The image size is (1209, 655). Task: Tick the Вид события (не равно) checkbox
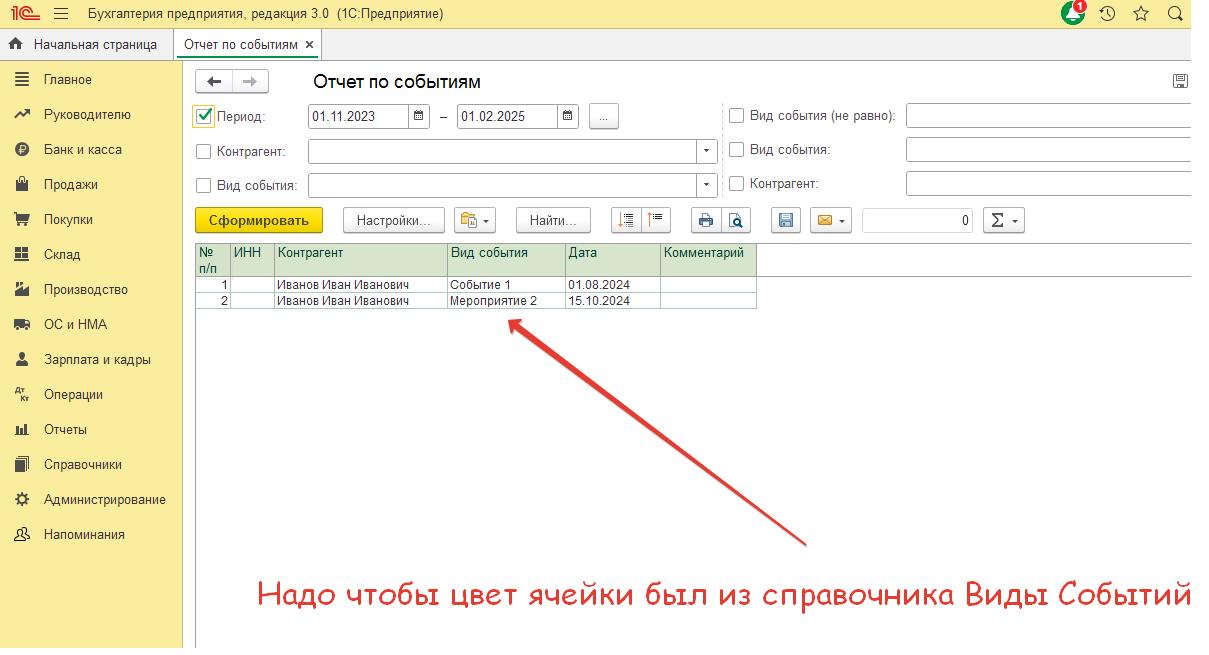pos(737,116)
